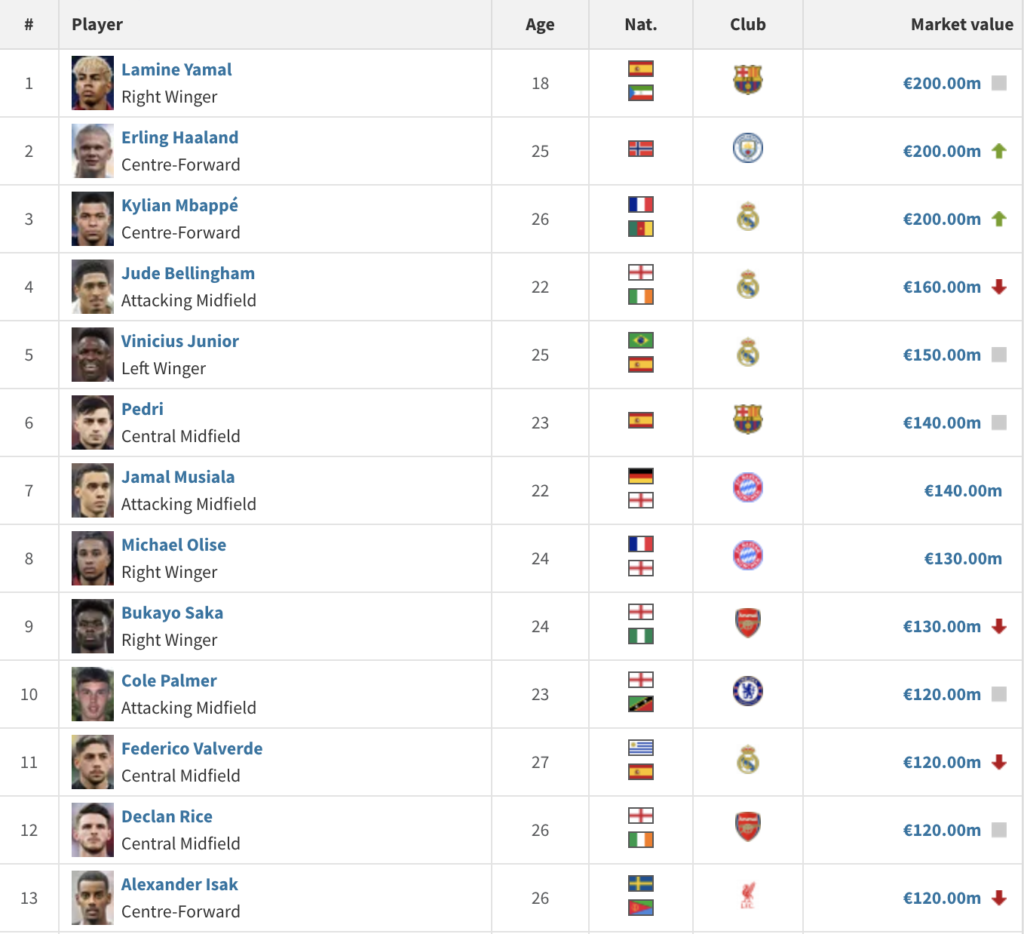1024x934 pixels.
Task: Click Arsenal crest in Bukayo Saka row
Action: [x=747, y=624]
